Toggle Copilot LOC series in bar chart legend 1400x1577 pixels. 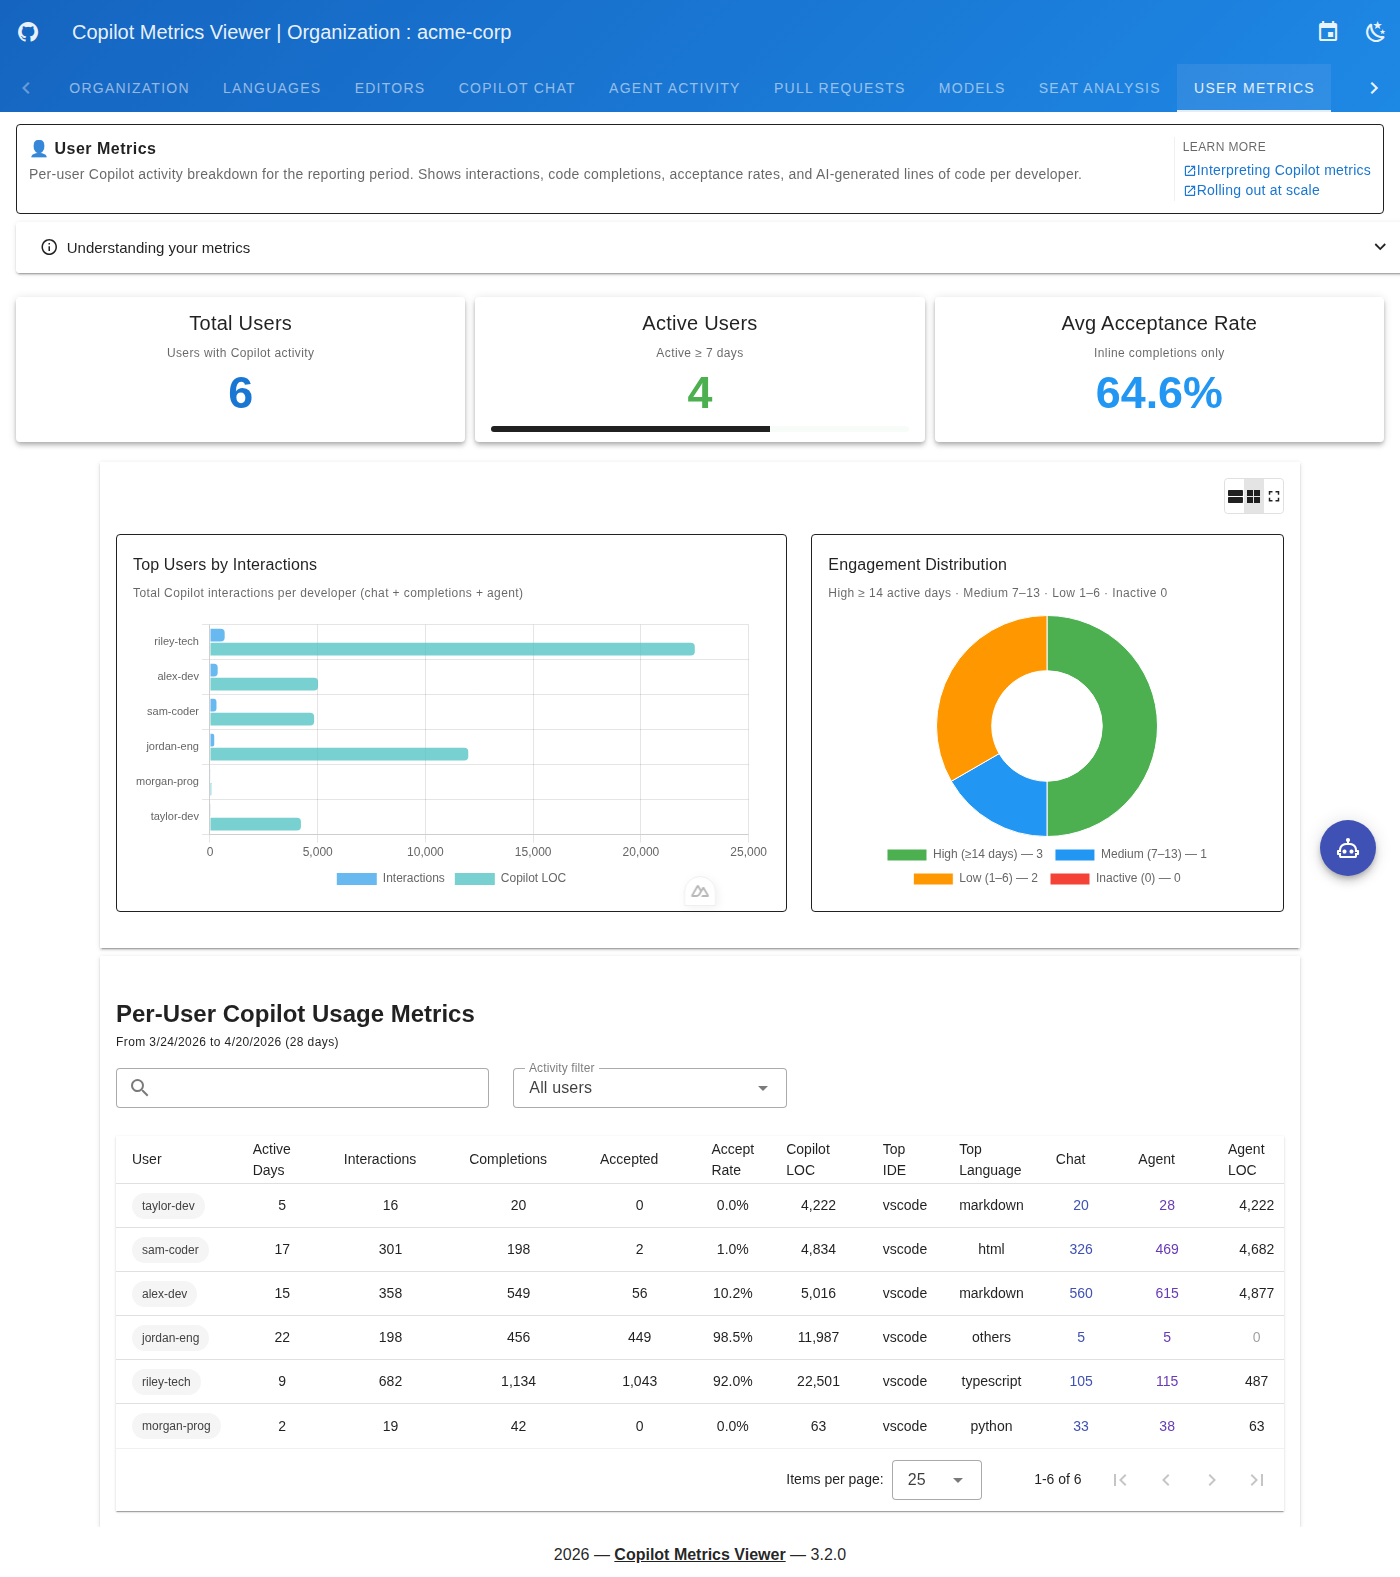[x=511, y=878]
